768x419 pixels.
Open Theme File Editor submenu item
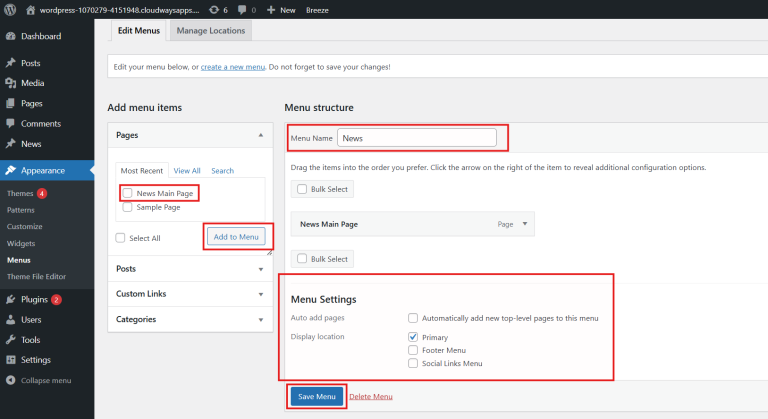click(36, 276)
